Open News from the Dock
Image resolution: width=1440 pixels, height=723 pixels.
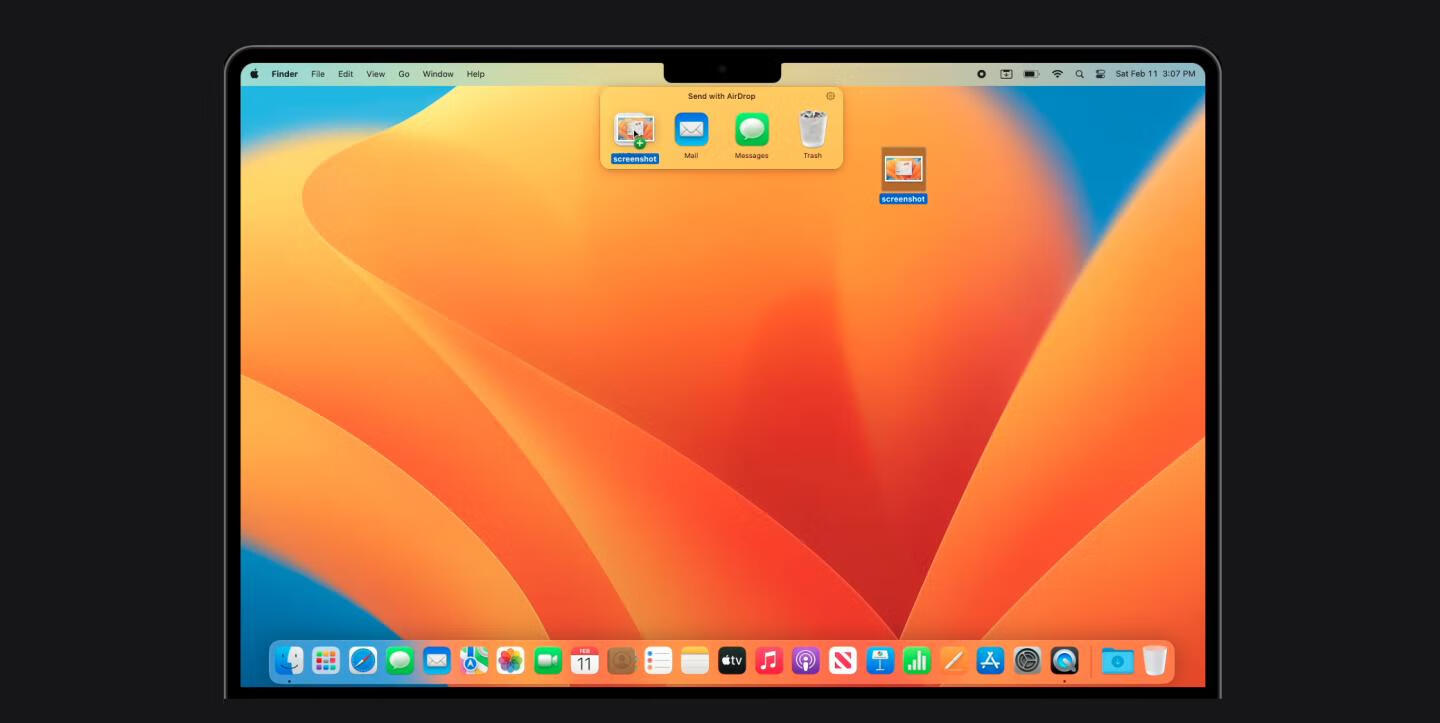click(843, 660)
